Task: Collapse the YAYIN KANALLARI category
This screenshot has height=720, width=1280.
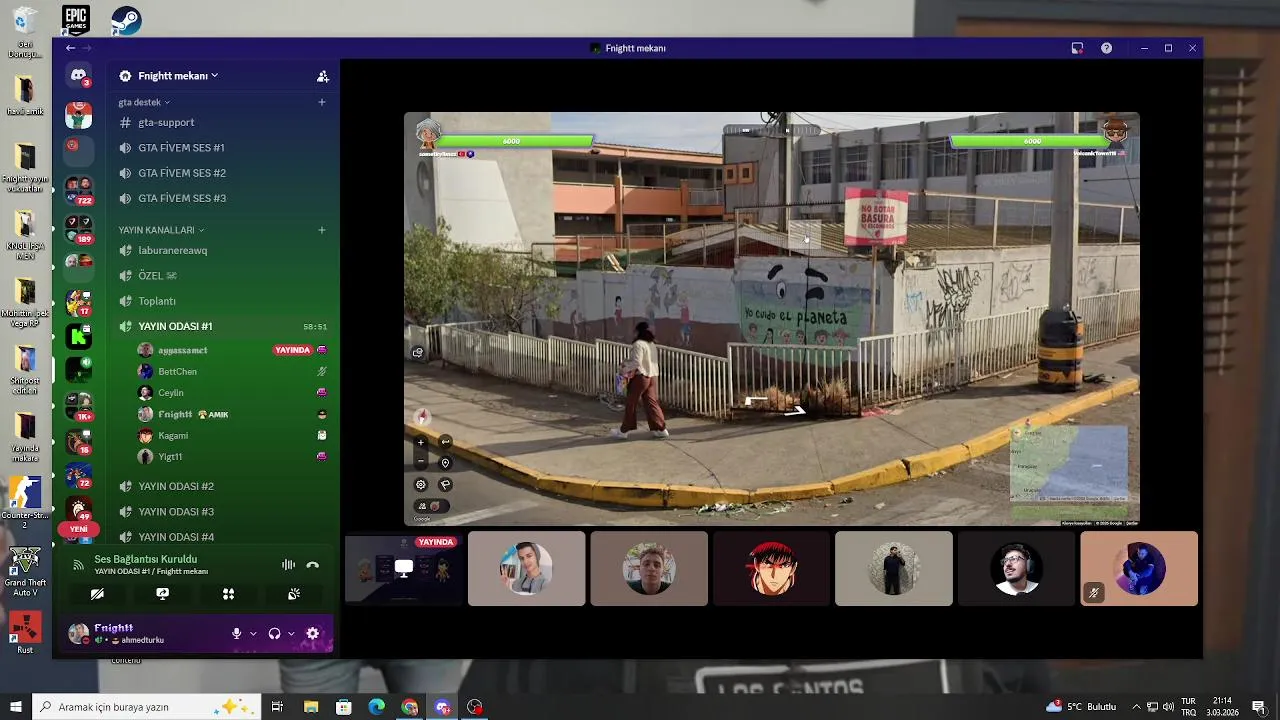Action: click(x=161, y=230)
